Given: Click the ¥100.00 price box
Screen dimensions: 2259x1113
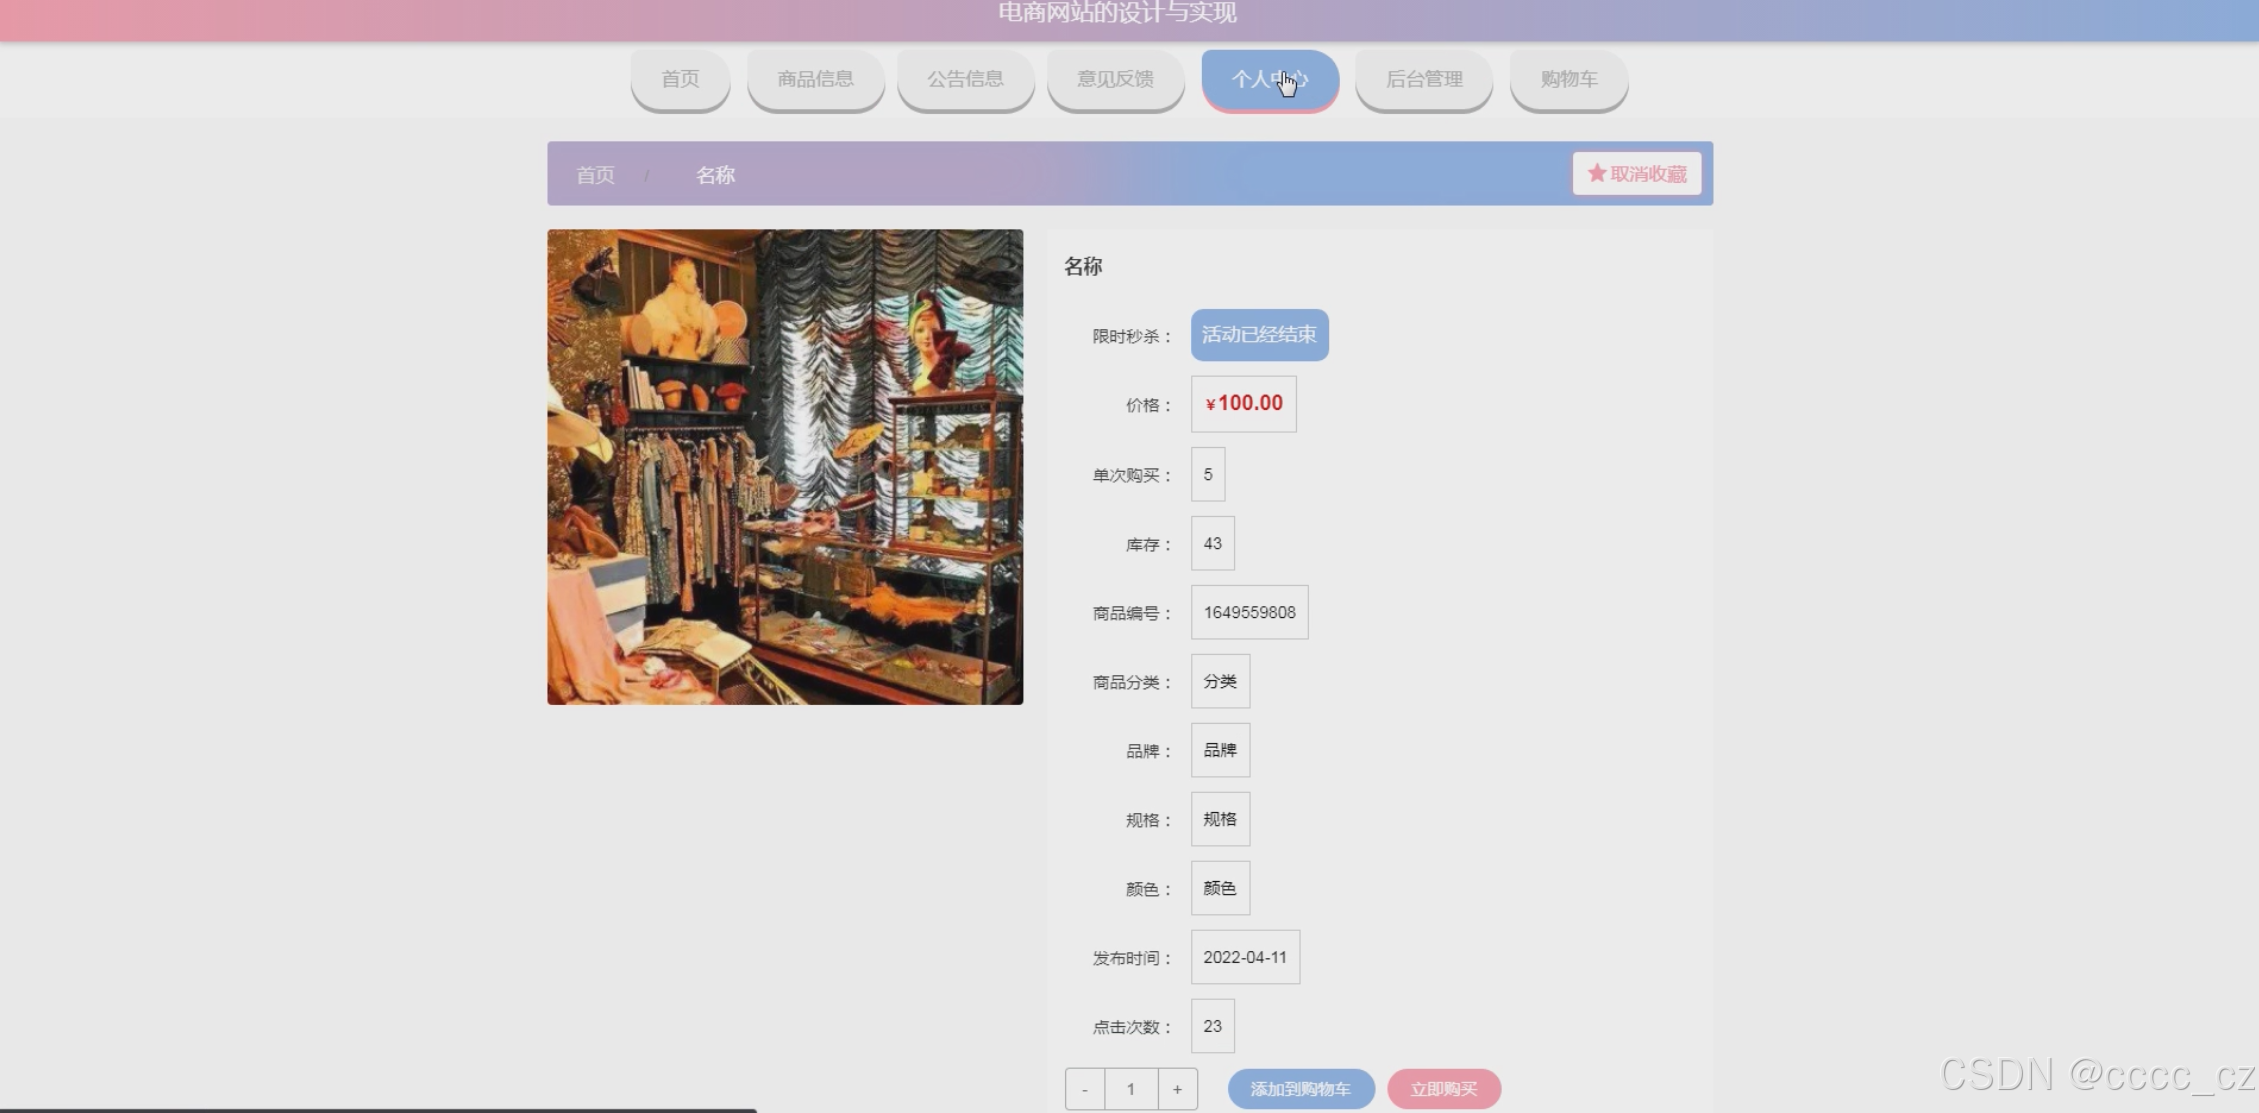Looking at the screenshot, I should pyautogui.click(x=1243, y=404).
